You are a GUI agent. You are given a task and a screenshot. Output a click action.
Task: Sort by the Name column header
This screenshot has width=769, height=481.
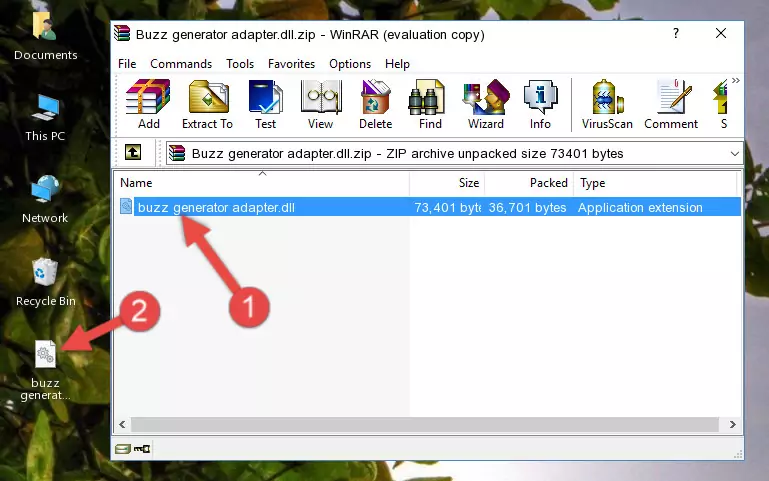(262, 183)
